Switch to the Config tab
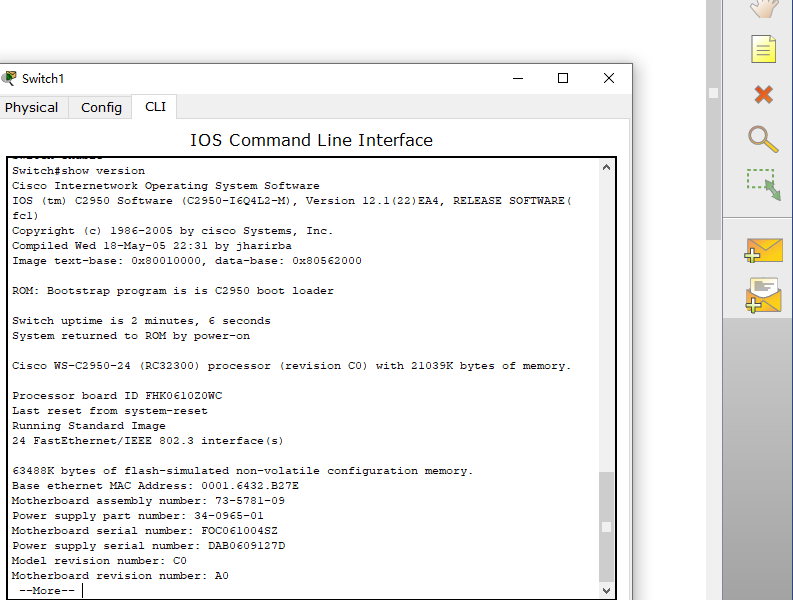 coord(101,107)
